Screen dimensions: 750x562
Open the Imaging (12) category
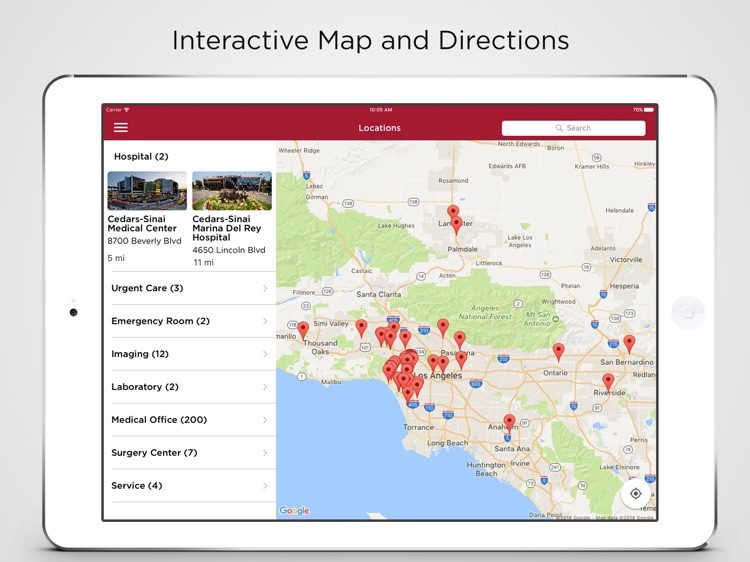(x=193, y=354)
